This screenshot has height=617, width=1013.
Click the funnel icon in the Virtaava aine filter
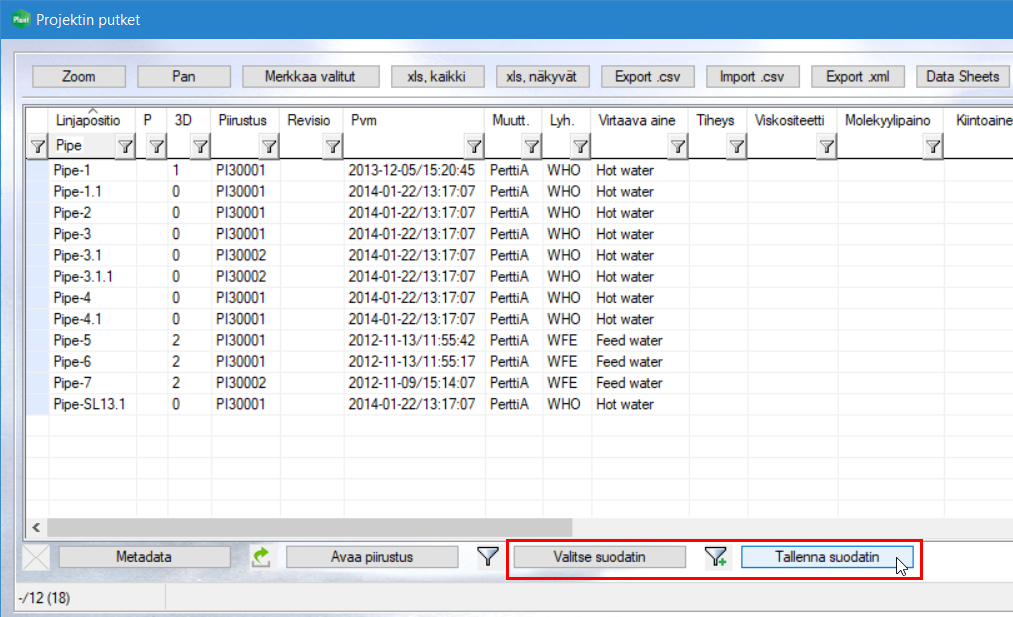click(678, 147)
